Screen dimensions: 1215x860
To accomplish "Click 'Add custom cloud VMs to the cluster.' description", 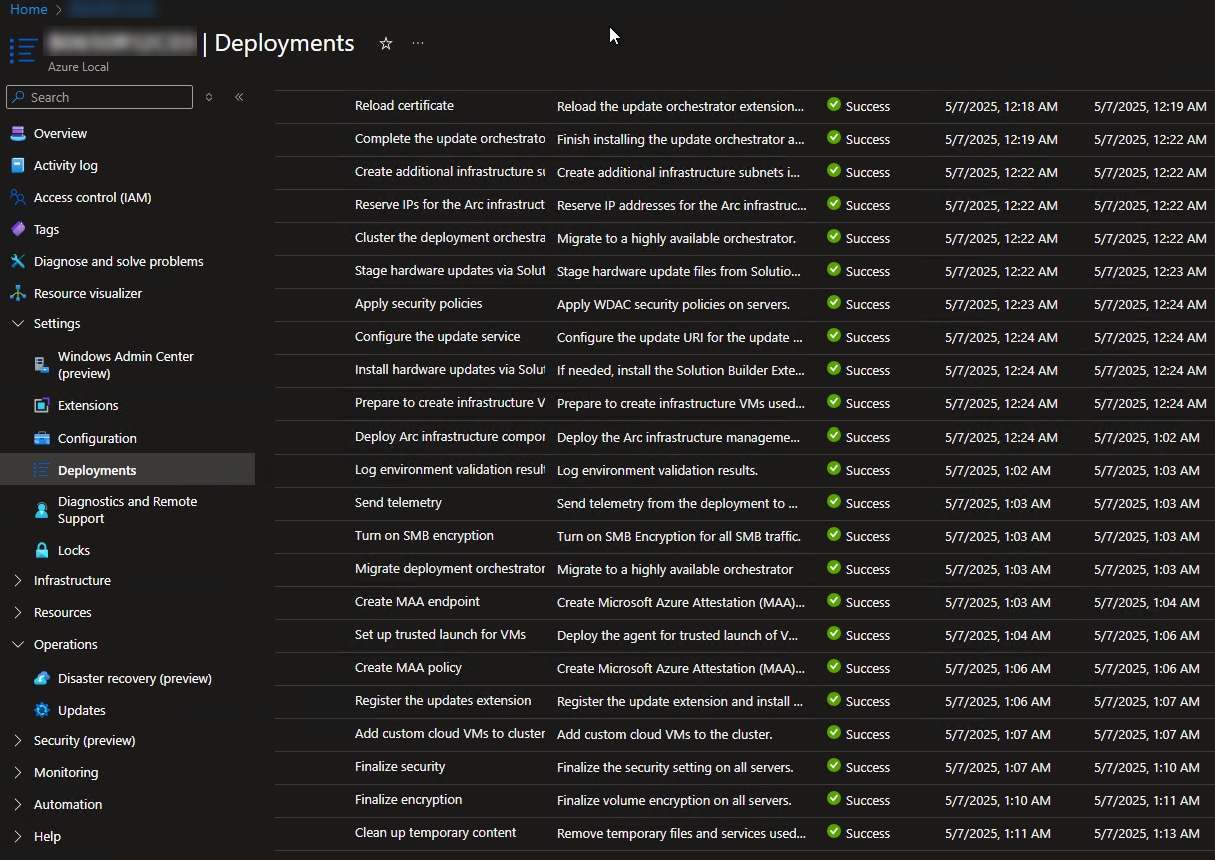I will coord(665,734).
